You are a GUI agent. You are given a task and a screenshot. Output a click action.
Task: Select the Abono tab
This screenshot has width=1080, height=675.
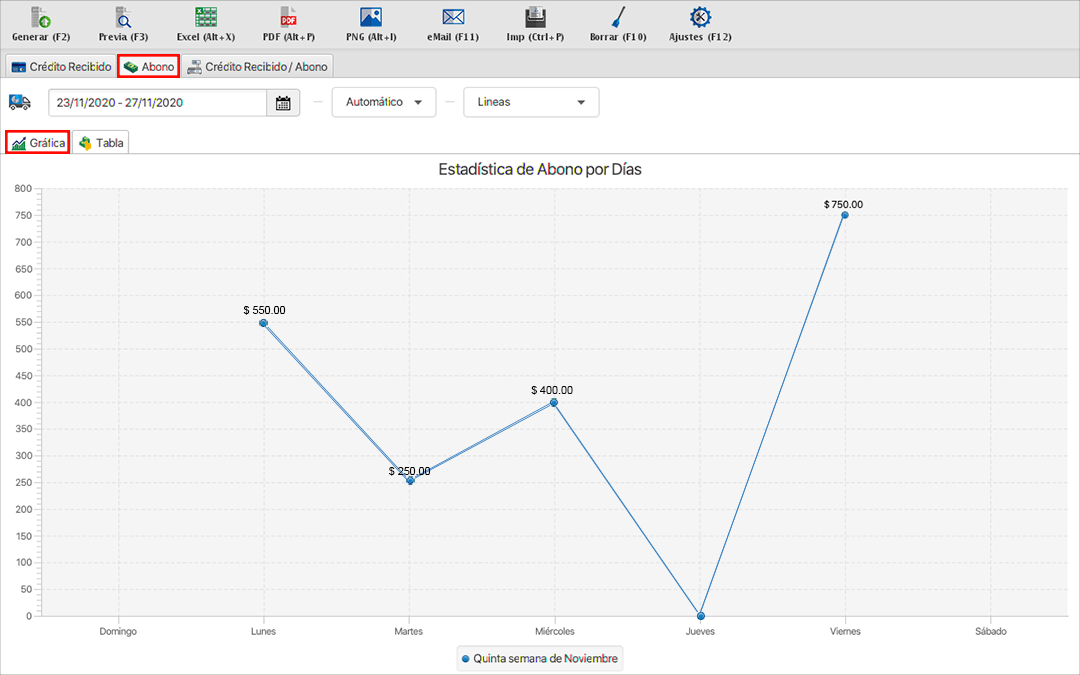[149, 67]
